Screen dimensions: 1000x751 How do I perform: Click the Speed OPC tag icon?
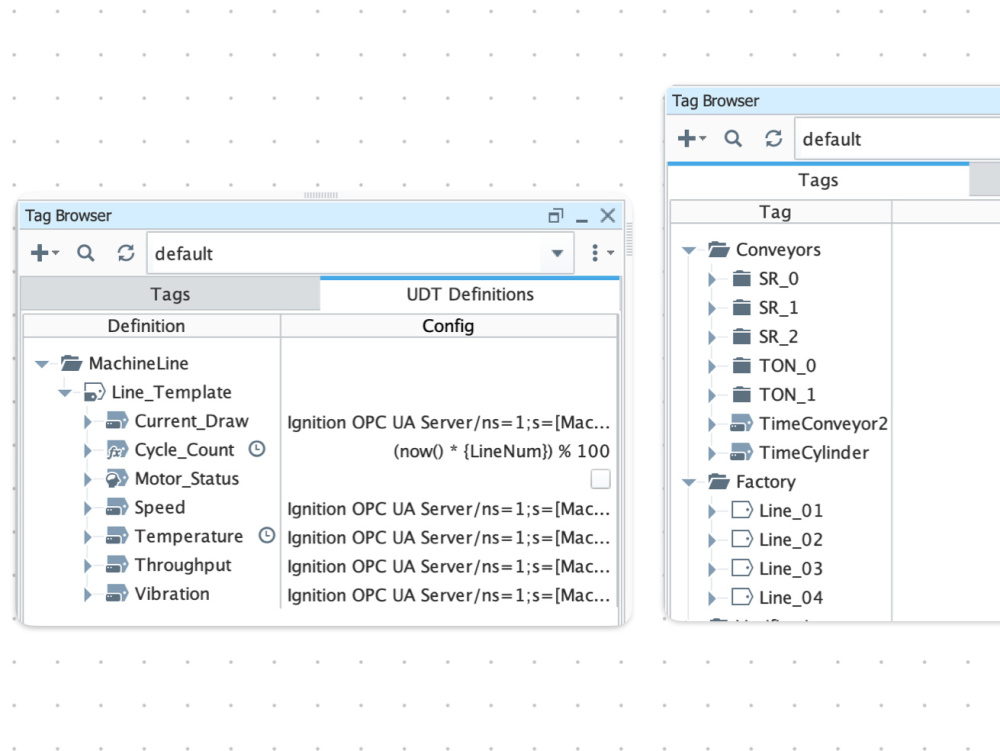tap(117, 507)
